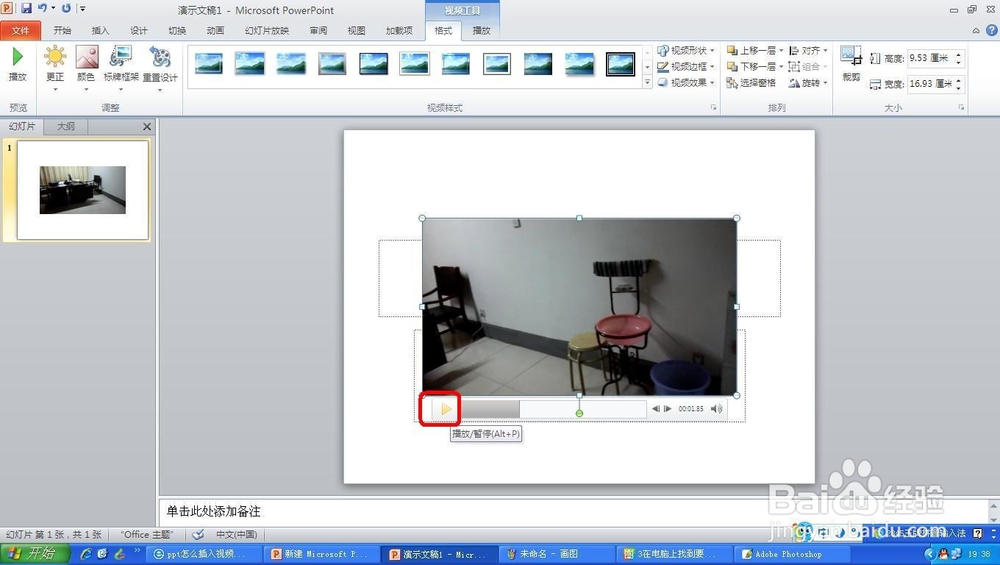
Task: Open the Align (对齐) dropdown
Action: click(808, 50)
